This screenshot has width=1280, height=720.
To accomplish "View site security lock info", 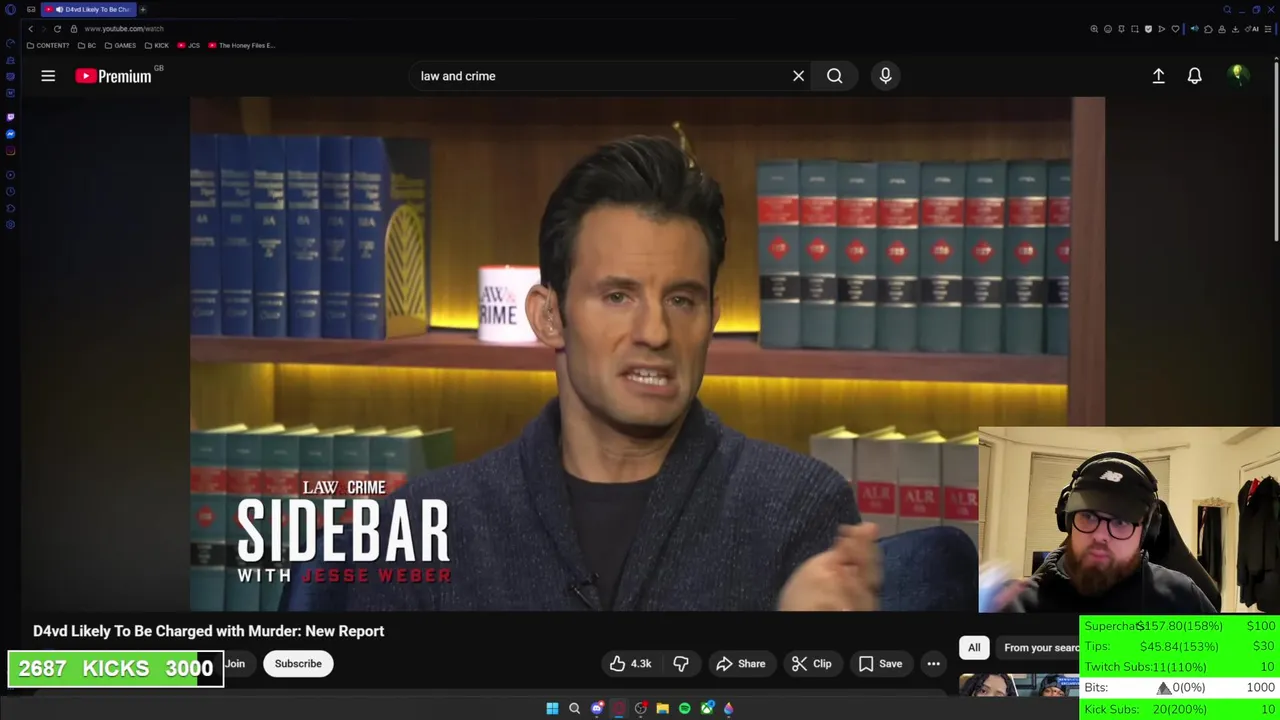I will click(73, 29).
